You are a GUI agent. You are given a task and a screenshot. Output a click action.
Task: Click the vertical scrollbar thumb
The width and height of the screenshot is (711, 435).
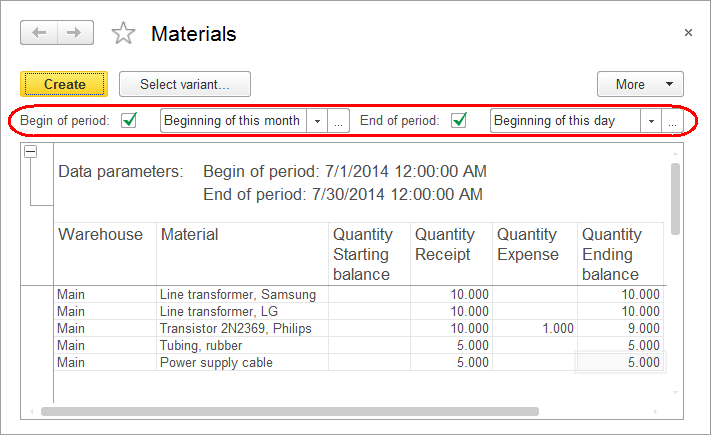[x=675, y=199]
